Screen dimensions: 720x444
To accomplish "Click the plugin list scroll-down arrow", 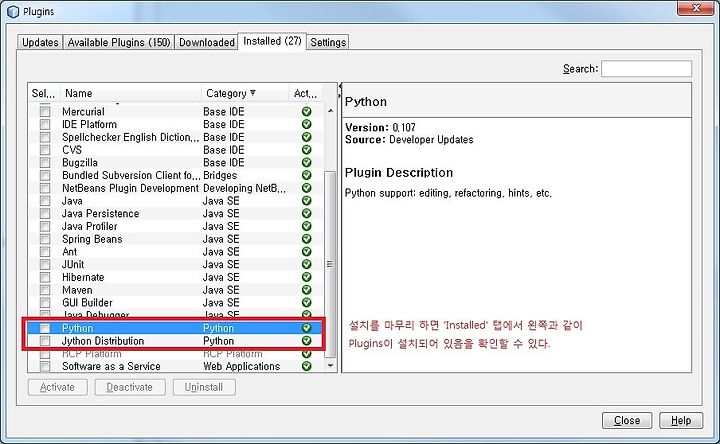I will click(x=330, y=365).
